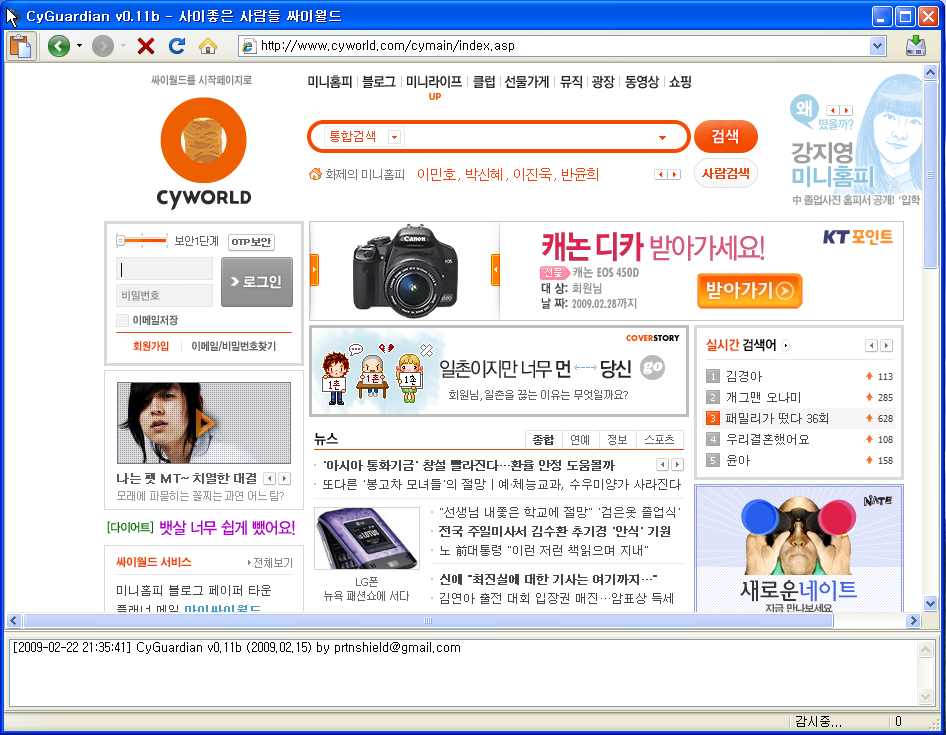Go to the home page icon
Viewport: 946px width, 735px height.
pos(208,46)
